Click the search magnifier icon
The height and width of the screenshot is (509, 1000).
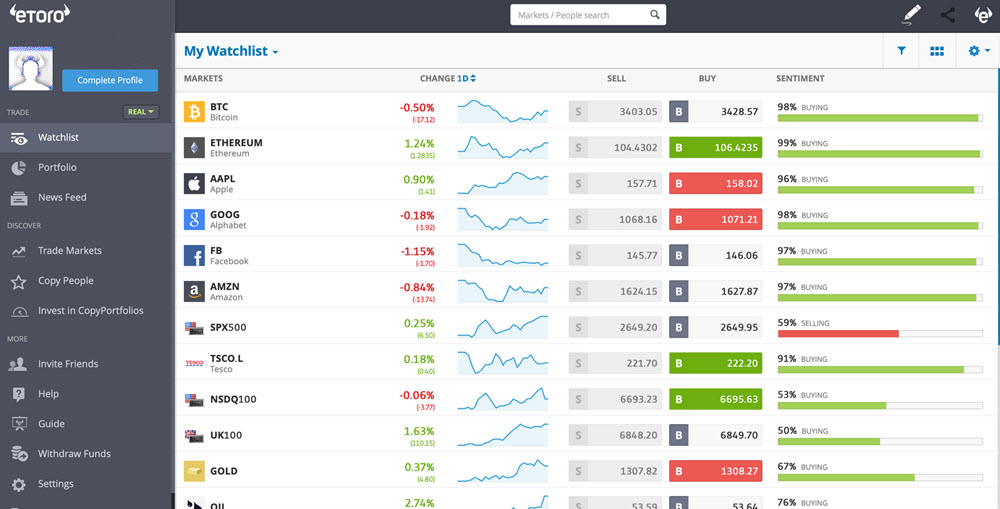click(x=655, y=15)
